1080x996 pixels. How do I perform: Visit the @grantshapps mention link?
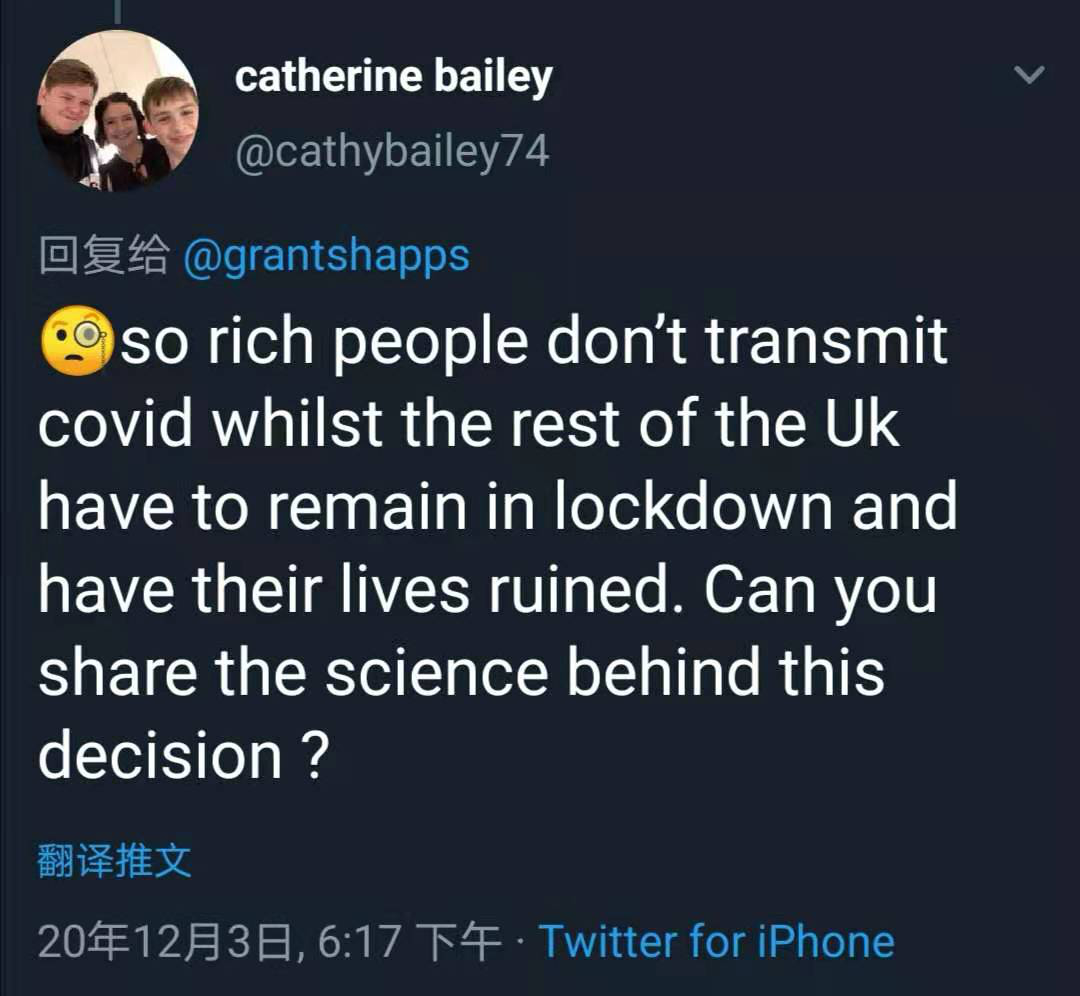tap(327, 256)
